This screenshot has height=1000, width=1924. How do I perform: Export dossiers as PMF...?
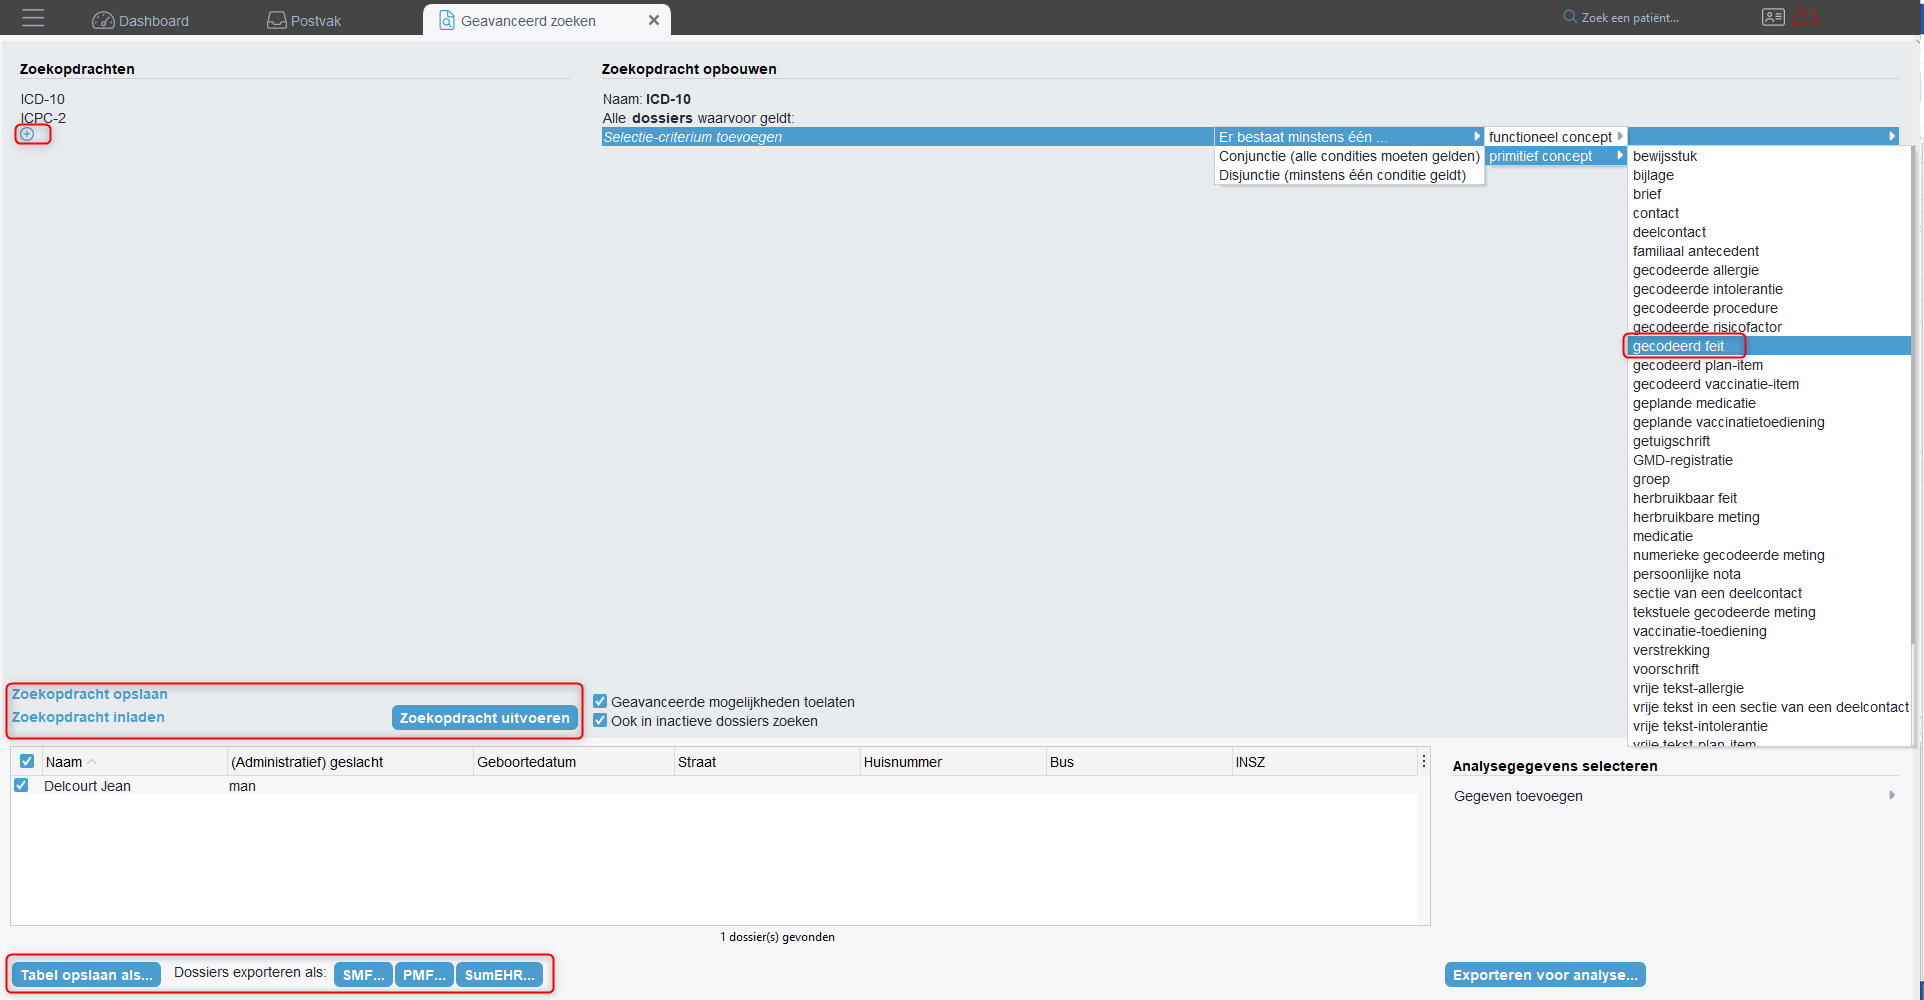click(424, 975)
